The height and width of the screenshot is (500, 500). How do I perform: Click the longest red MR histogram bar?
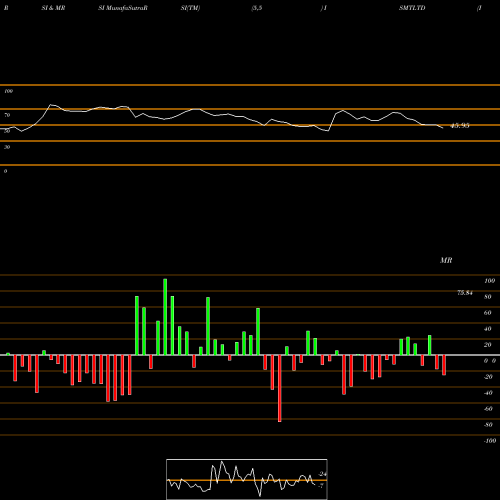(280, 388)
